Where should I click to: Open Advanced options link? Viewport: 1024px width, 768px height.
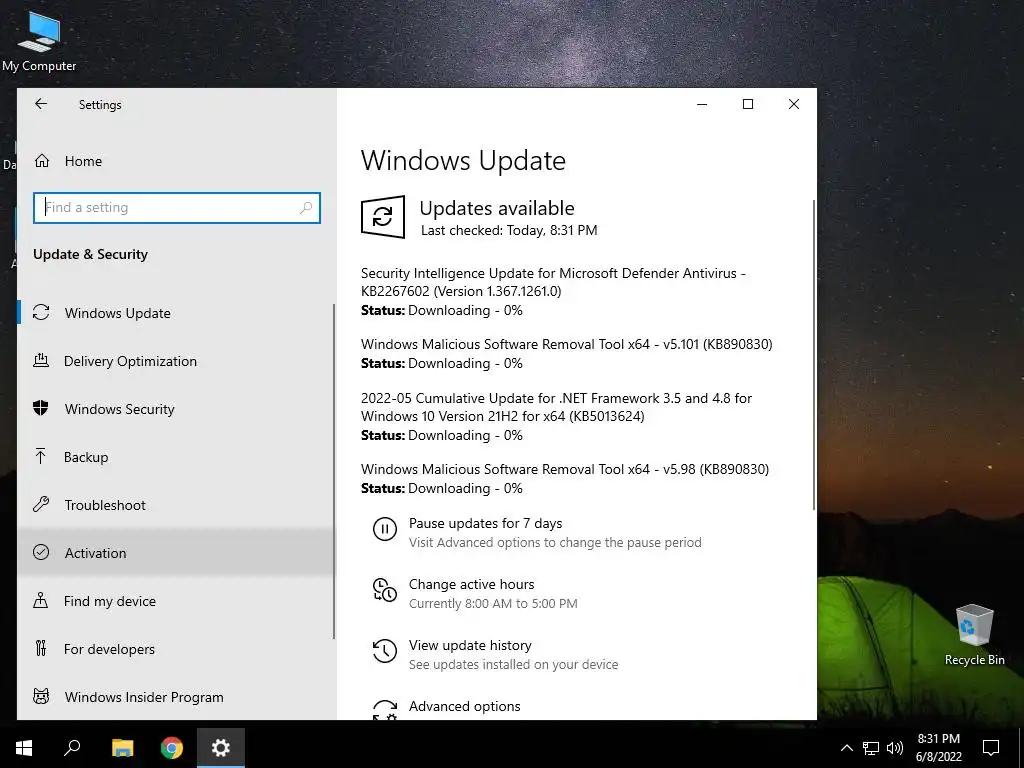coord(464,706)
